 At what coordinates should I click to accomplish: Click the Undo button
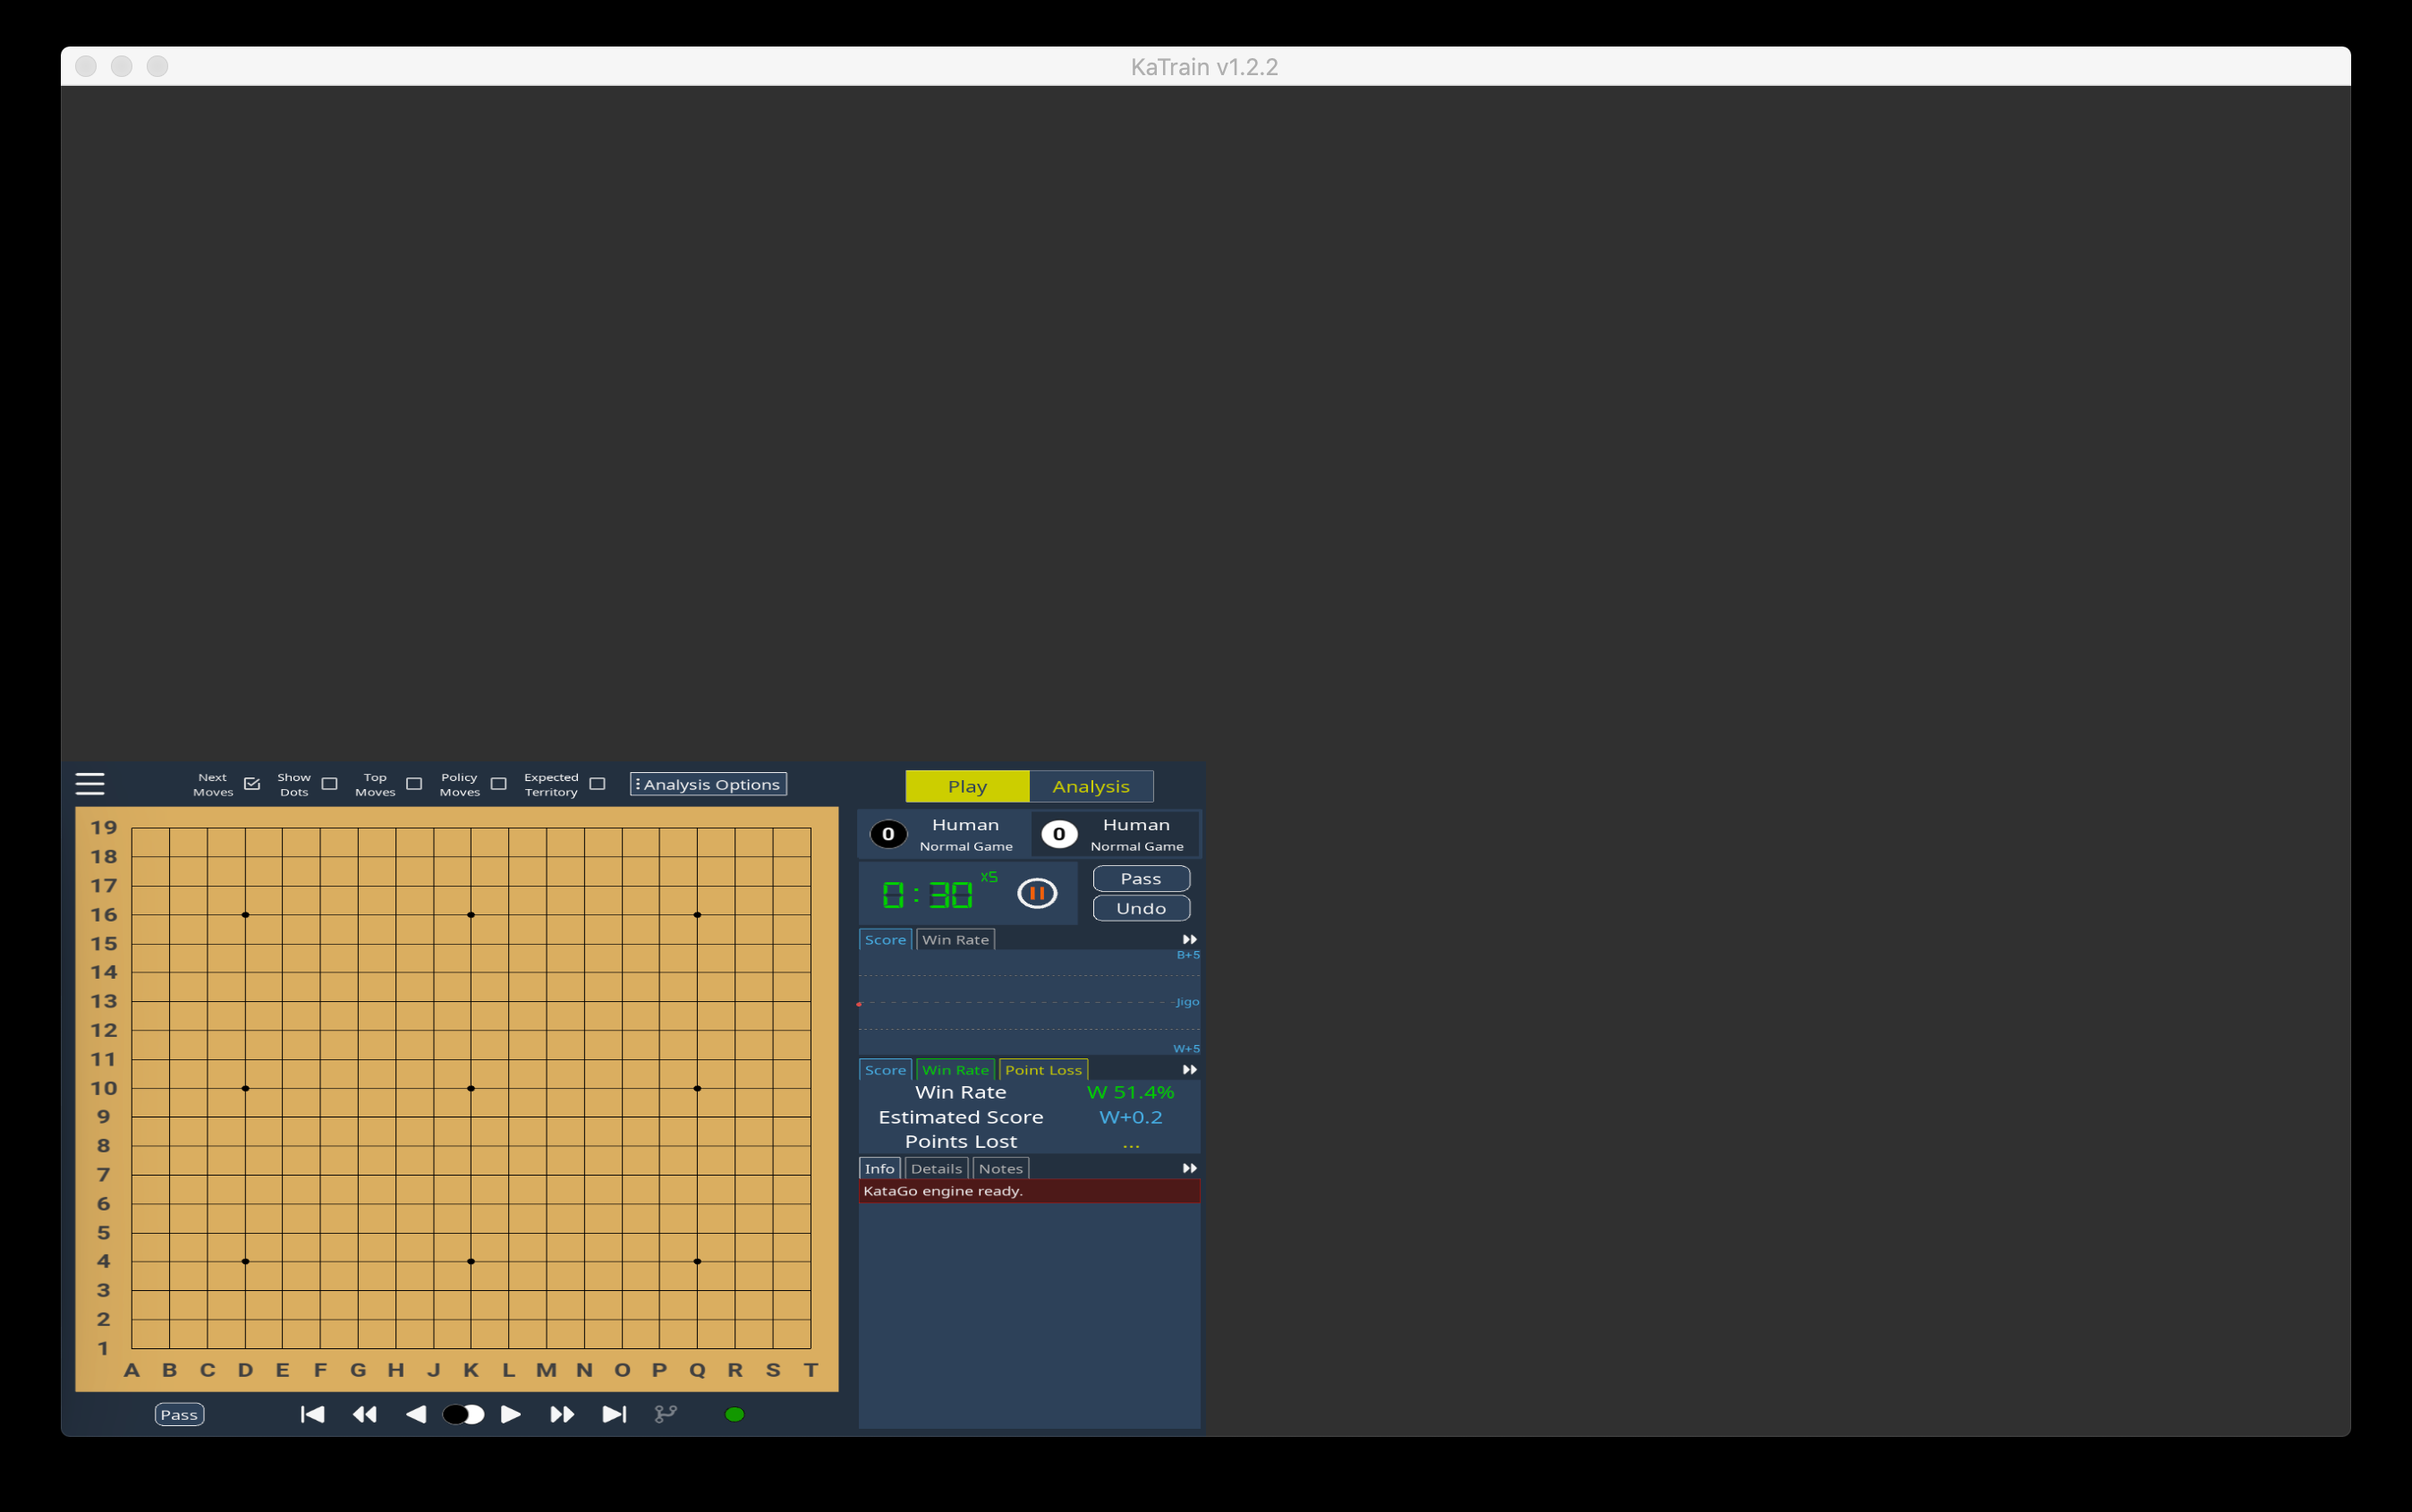pos(1140,908)
